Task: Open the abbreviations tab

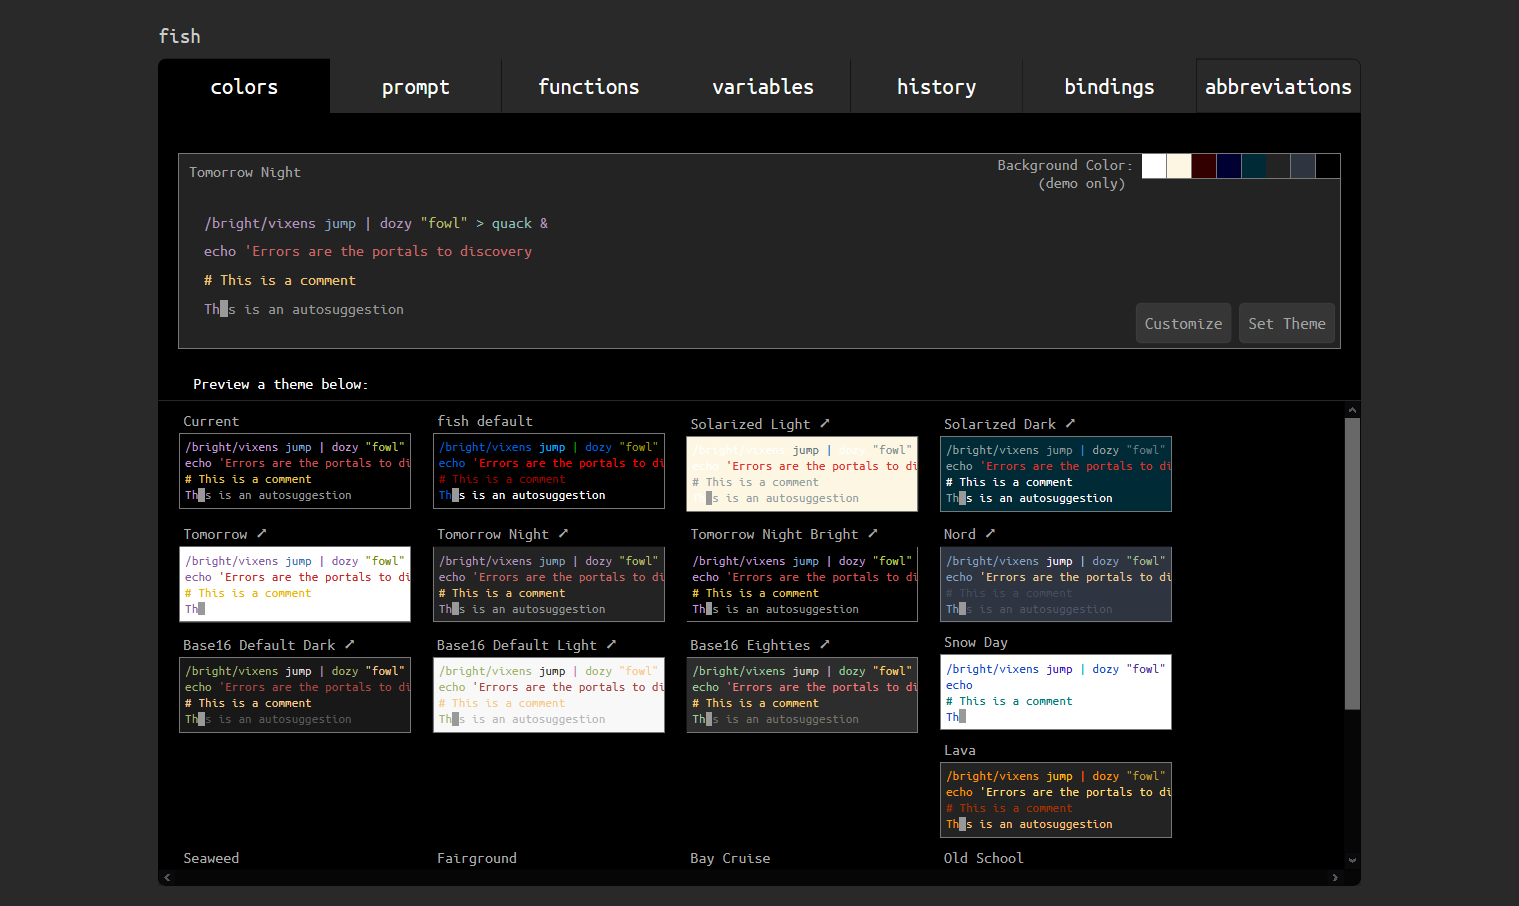Action: [x=1278, y=87]
